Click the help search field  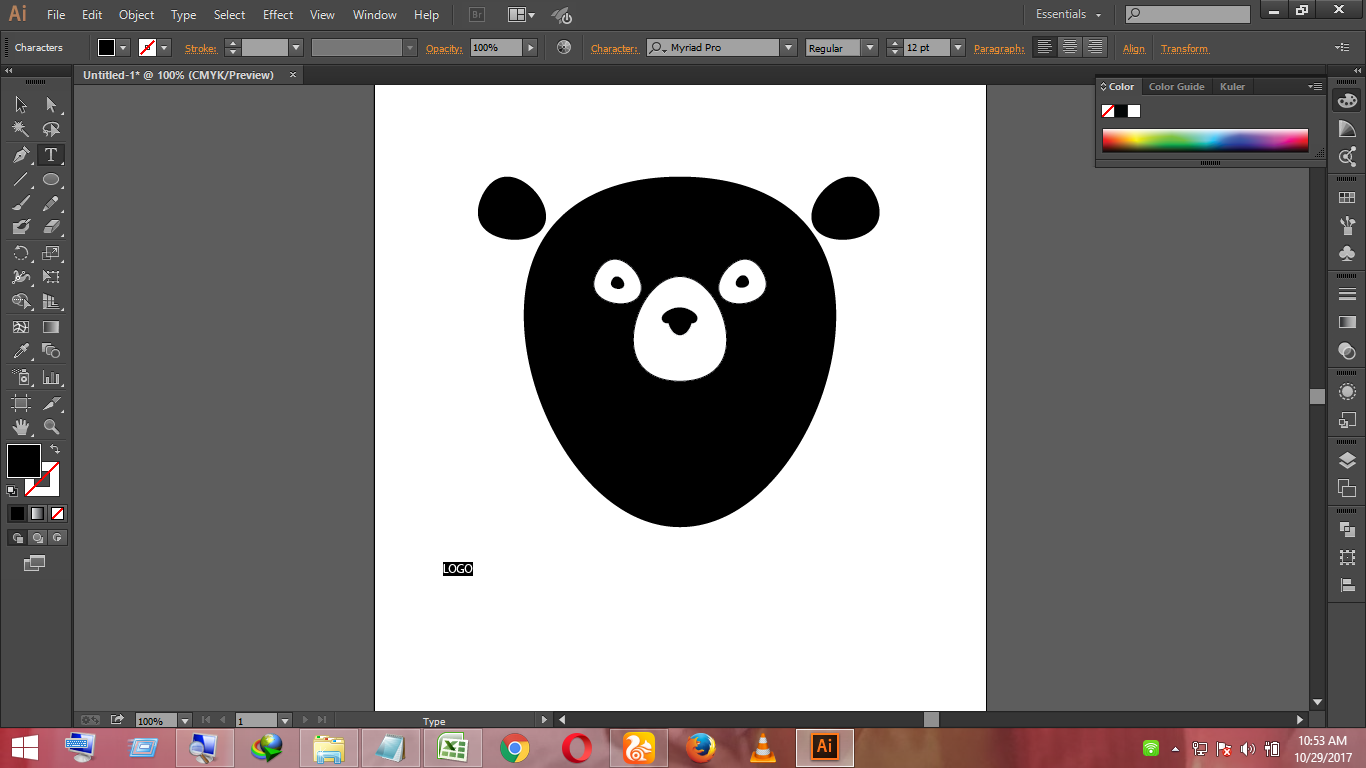point(1187,14)
